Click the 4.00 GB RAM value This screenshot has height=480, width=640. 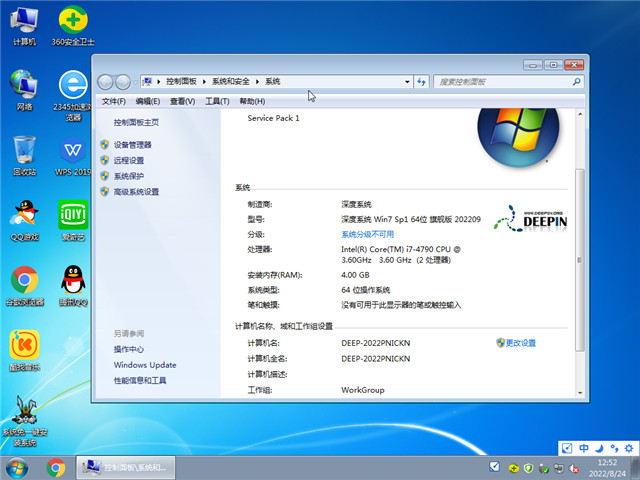tap(355, 275)
